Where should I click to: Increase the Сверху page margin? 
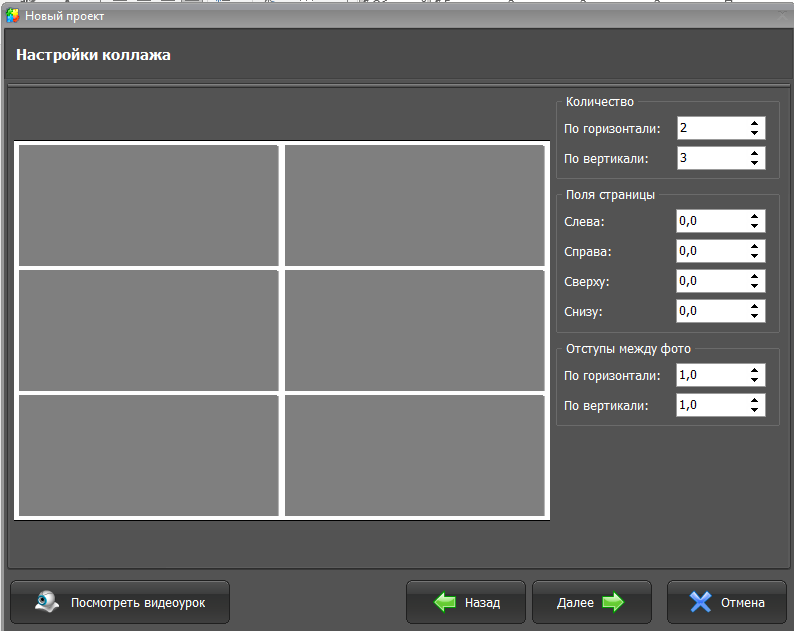(x=754, y=276)
